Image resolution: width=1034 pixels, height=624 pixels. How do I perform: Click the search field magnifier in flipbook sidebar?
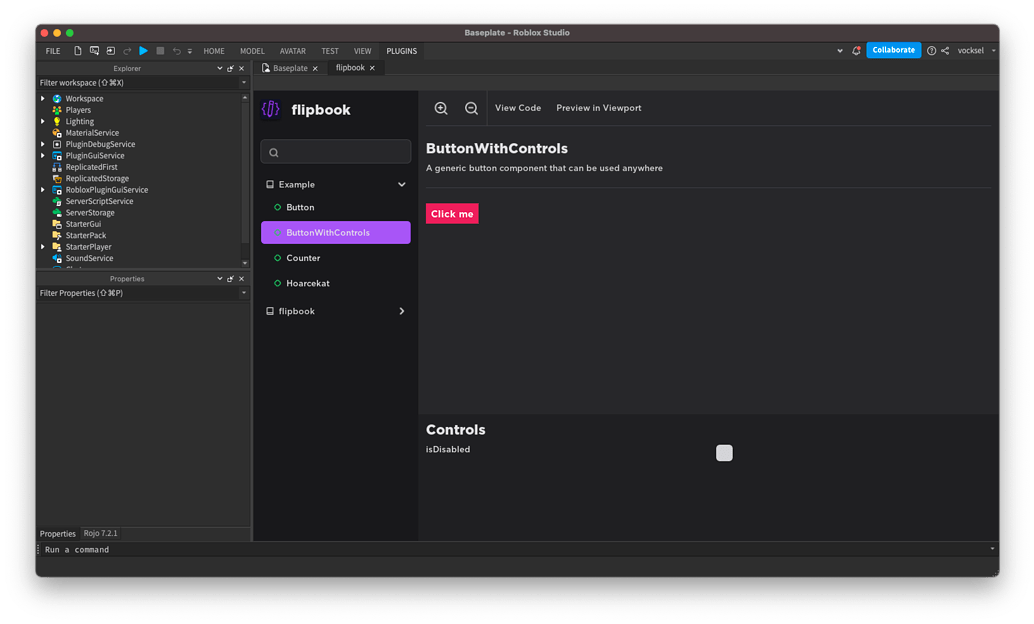click(x=273, y=151)
